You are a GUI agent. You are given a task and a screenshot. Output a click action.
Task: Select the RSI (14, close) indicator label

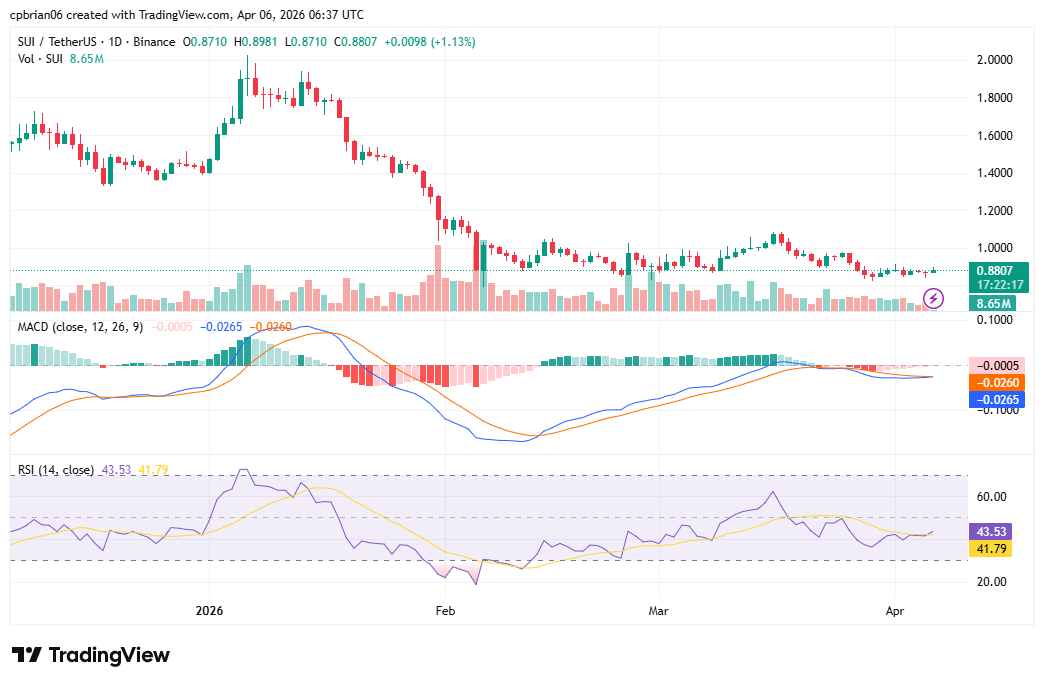[55, 469]
